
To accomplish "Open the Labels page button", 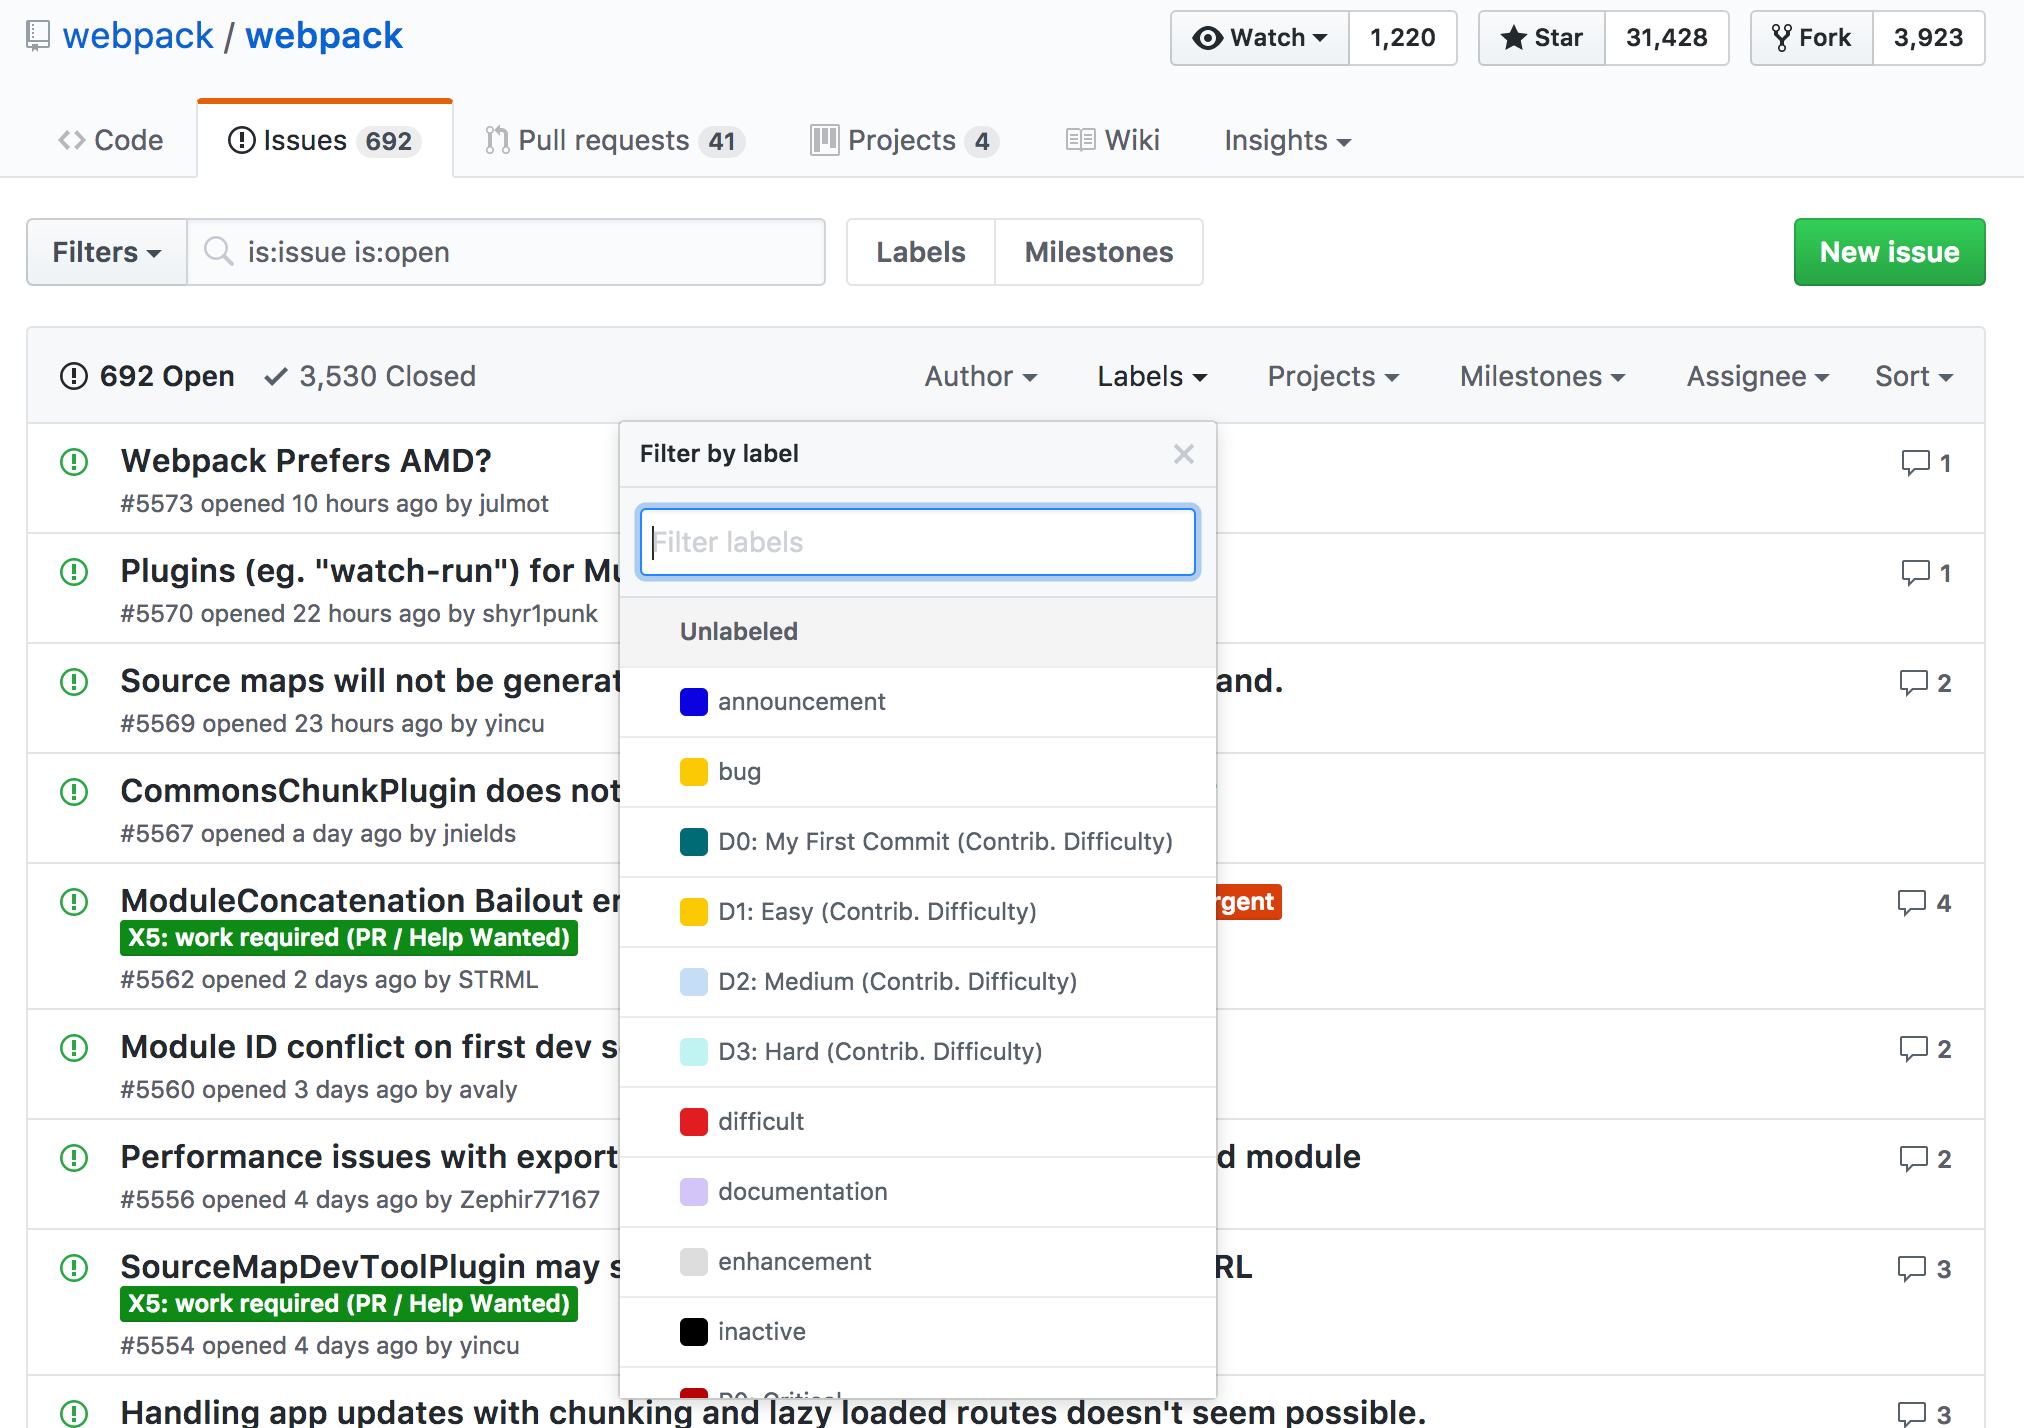I will coord(921,252).
